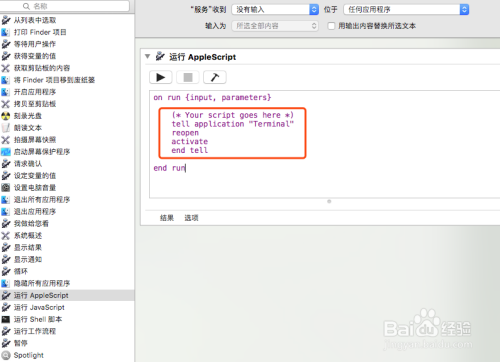500x362 pixels.
Task: Click the icon beside 显示通知
Action: click(x=6, y=259)
